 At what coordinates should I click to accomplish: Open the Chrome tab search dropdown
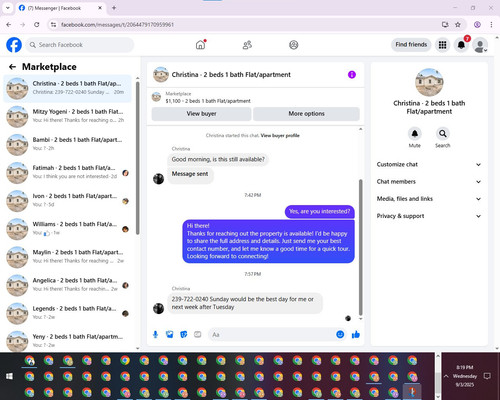coord(8,8)
